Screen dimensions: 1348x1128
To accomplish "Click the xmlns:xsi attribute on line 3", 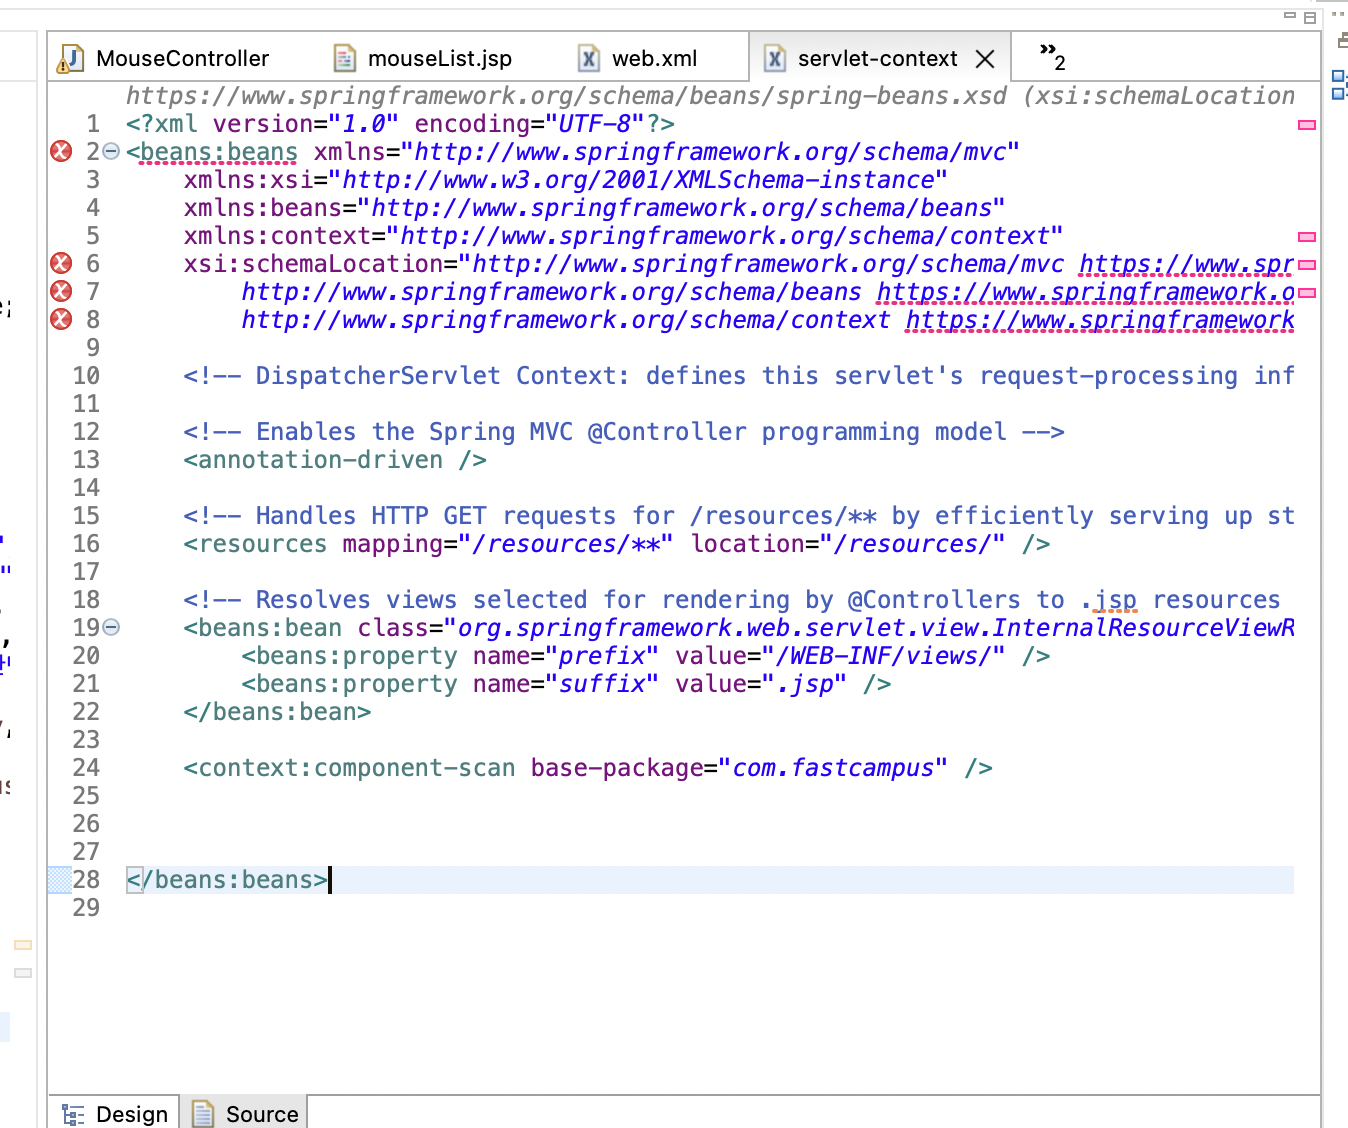I will click(565, 180).
